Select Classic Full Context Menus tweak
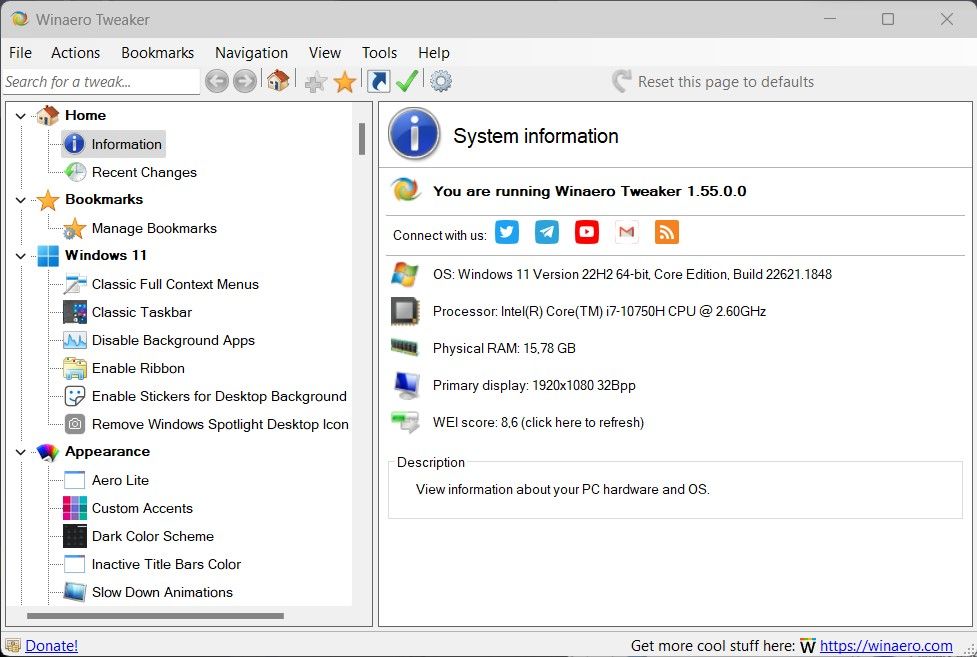Screen dimensions: 977x657 click(x=175, y=284)
